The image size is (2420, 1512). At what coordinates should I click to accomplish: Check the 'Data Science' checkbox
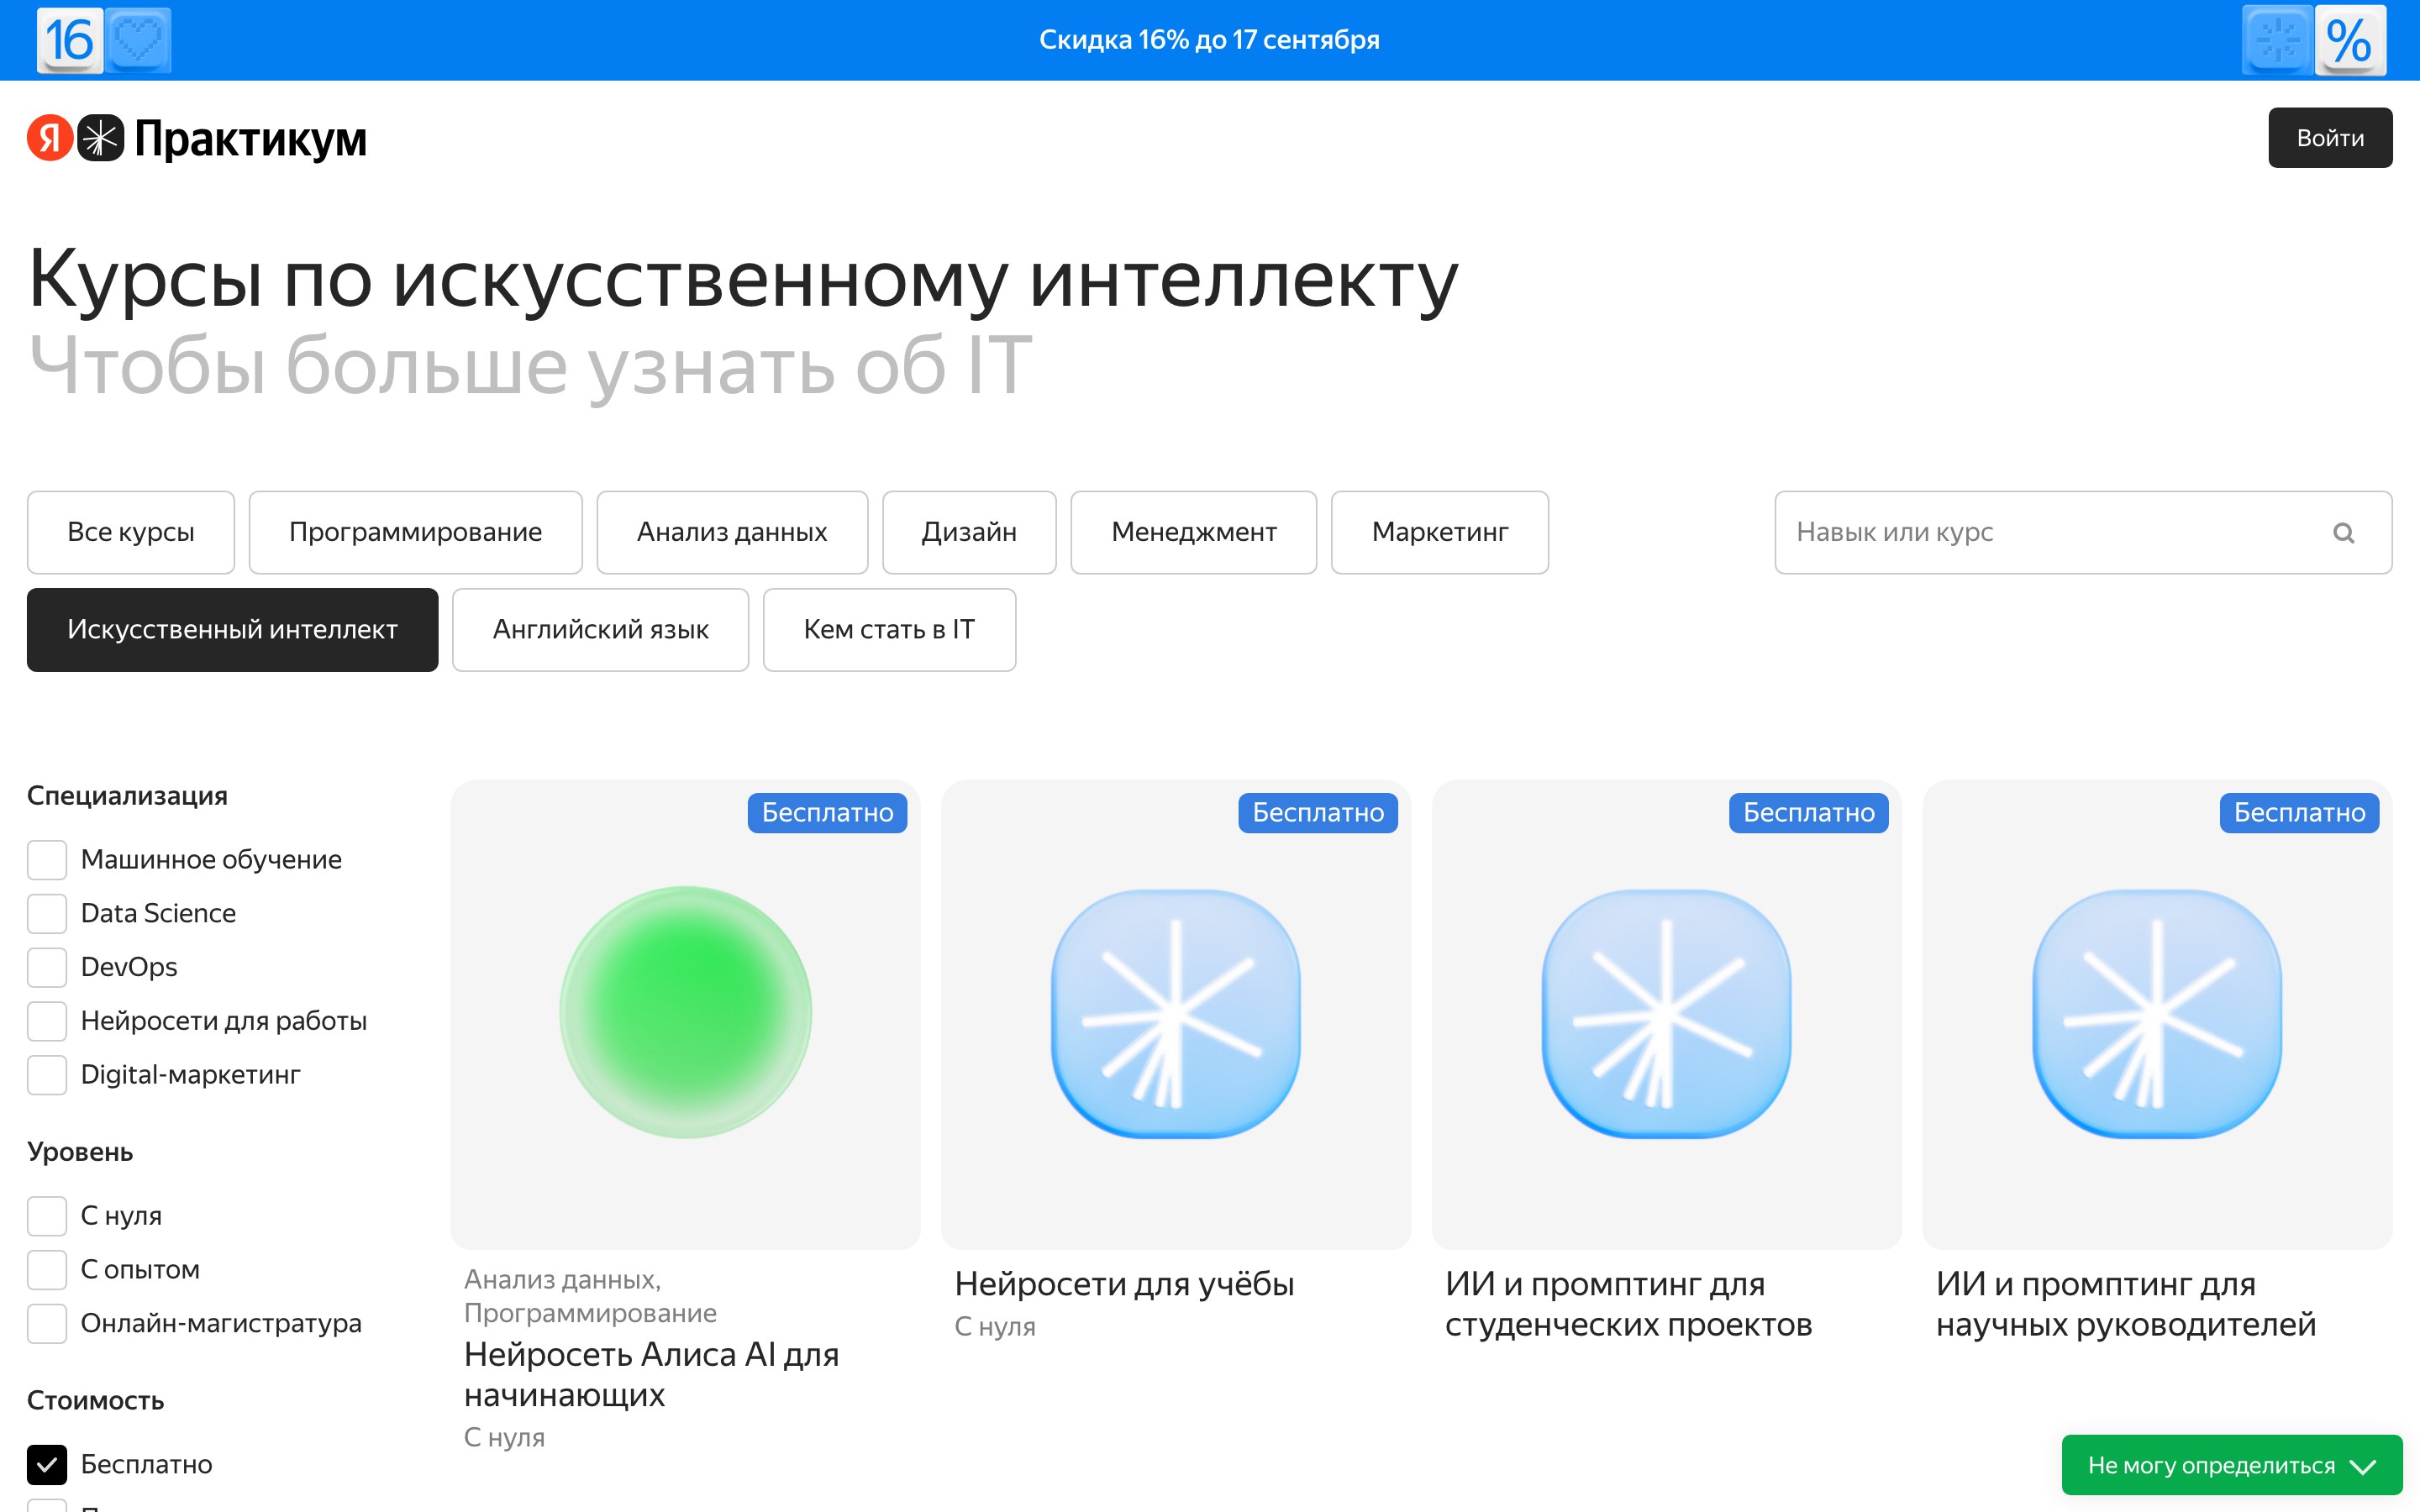(47, 913)
